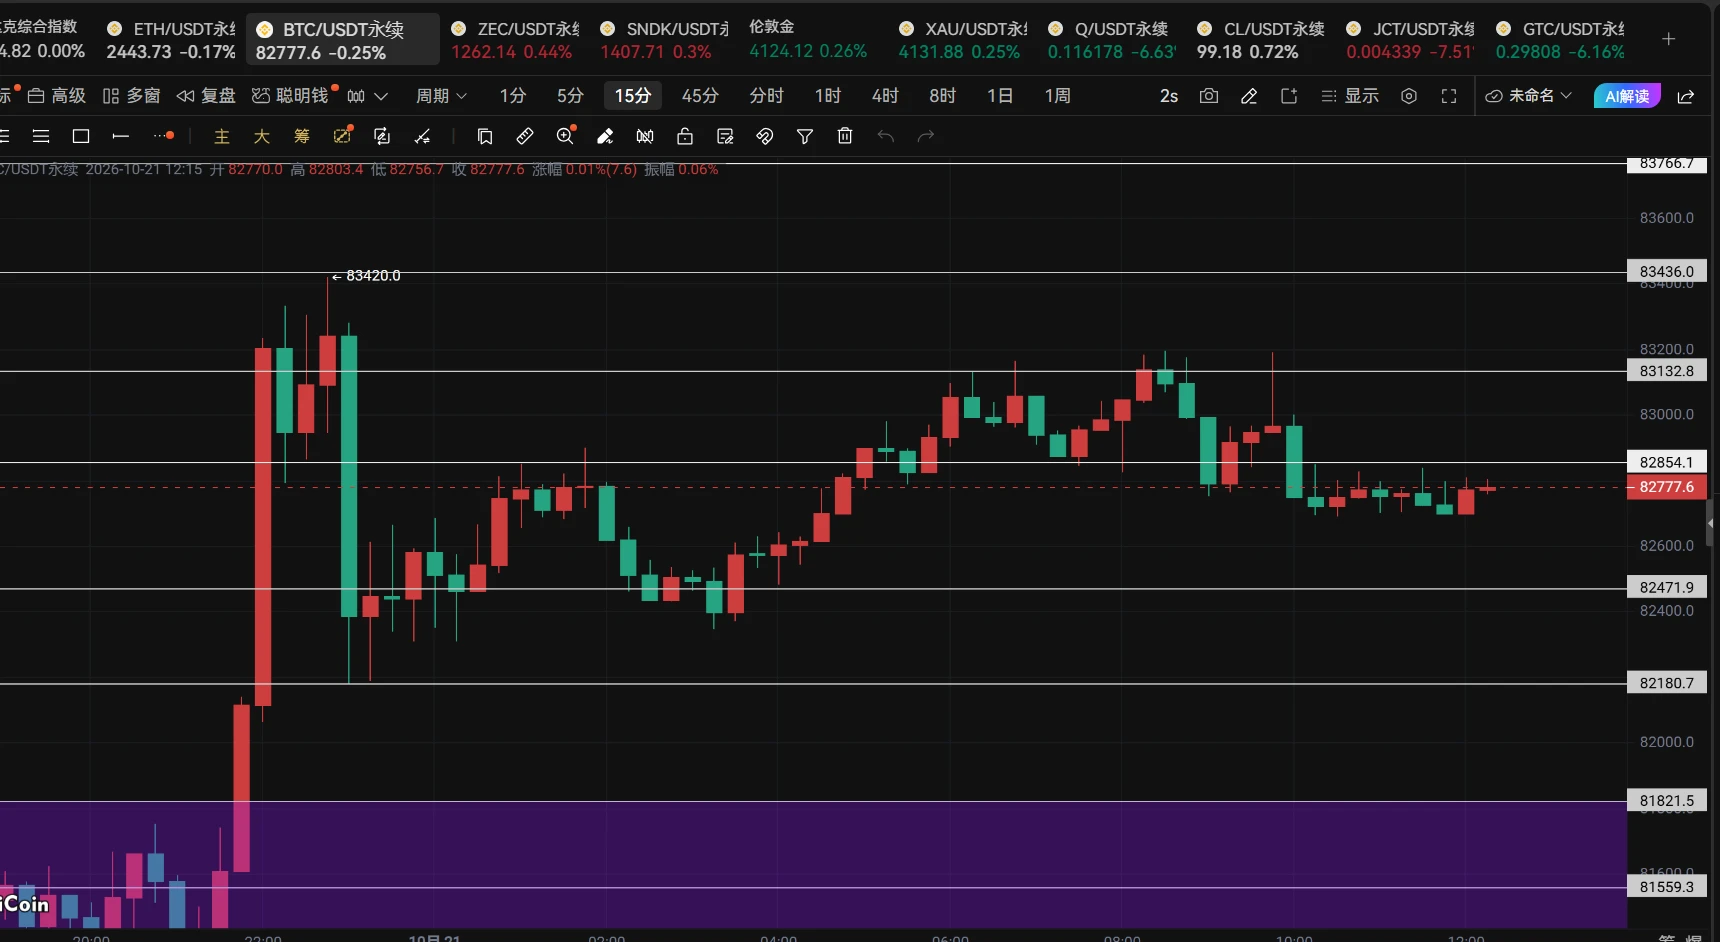Add a new ticker tab with plus
This screenshot has height=942, width=1720.
[1668, 39]
